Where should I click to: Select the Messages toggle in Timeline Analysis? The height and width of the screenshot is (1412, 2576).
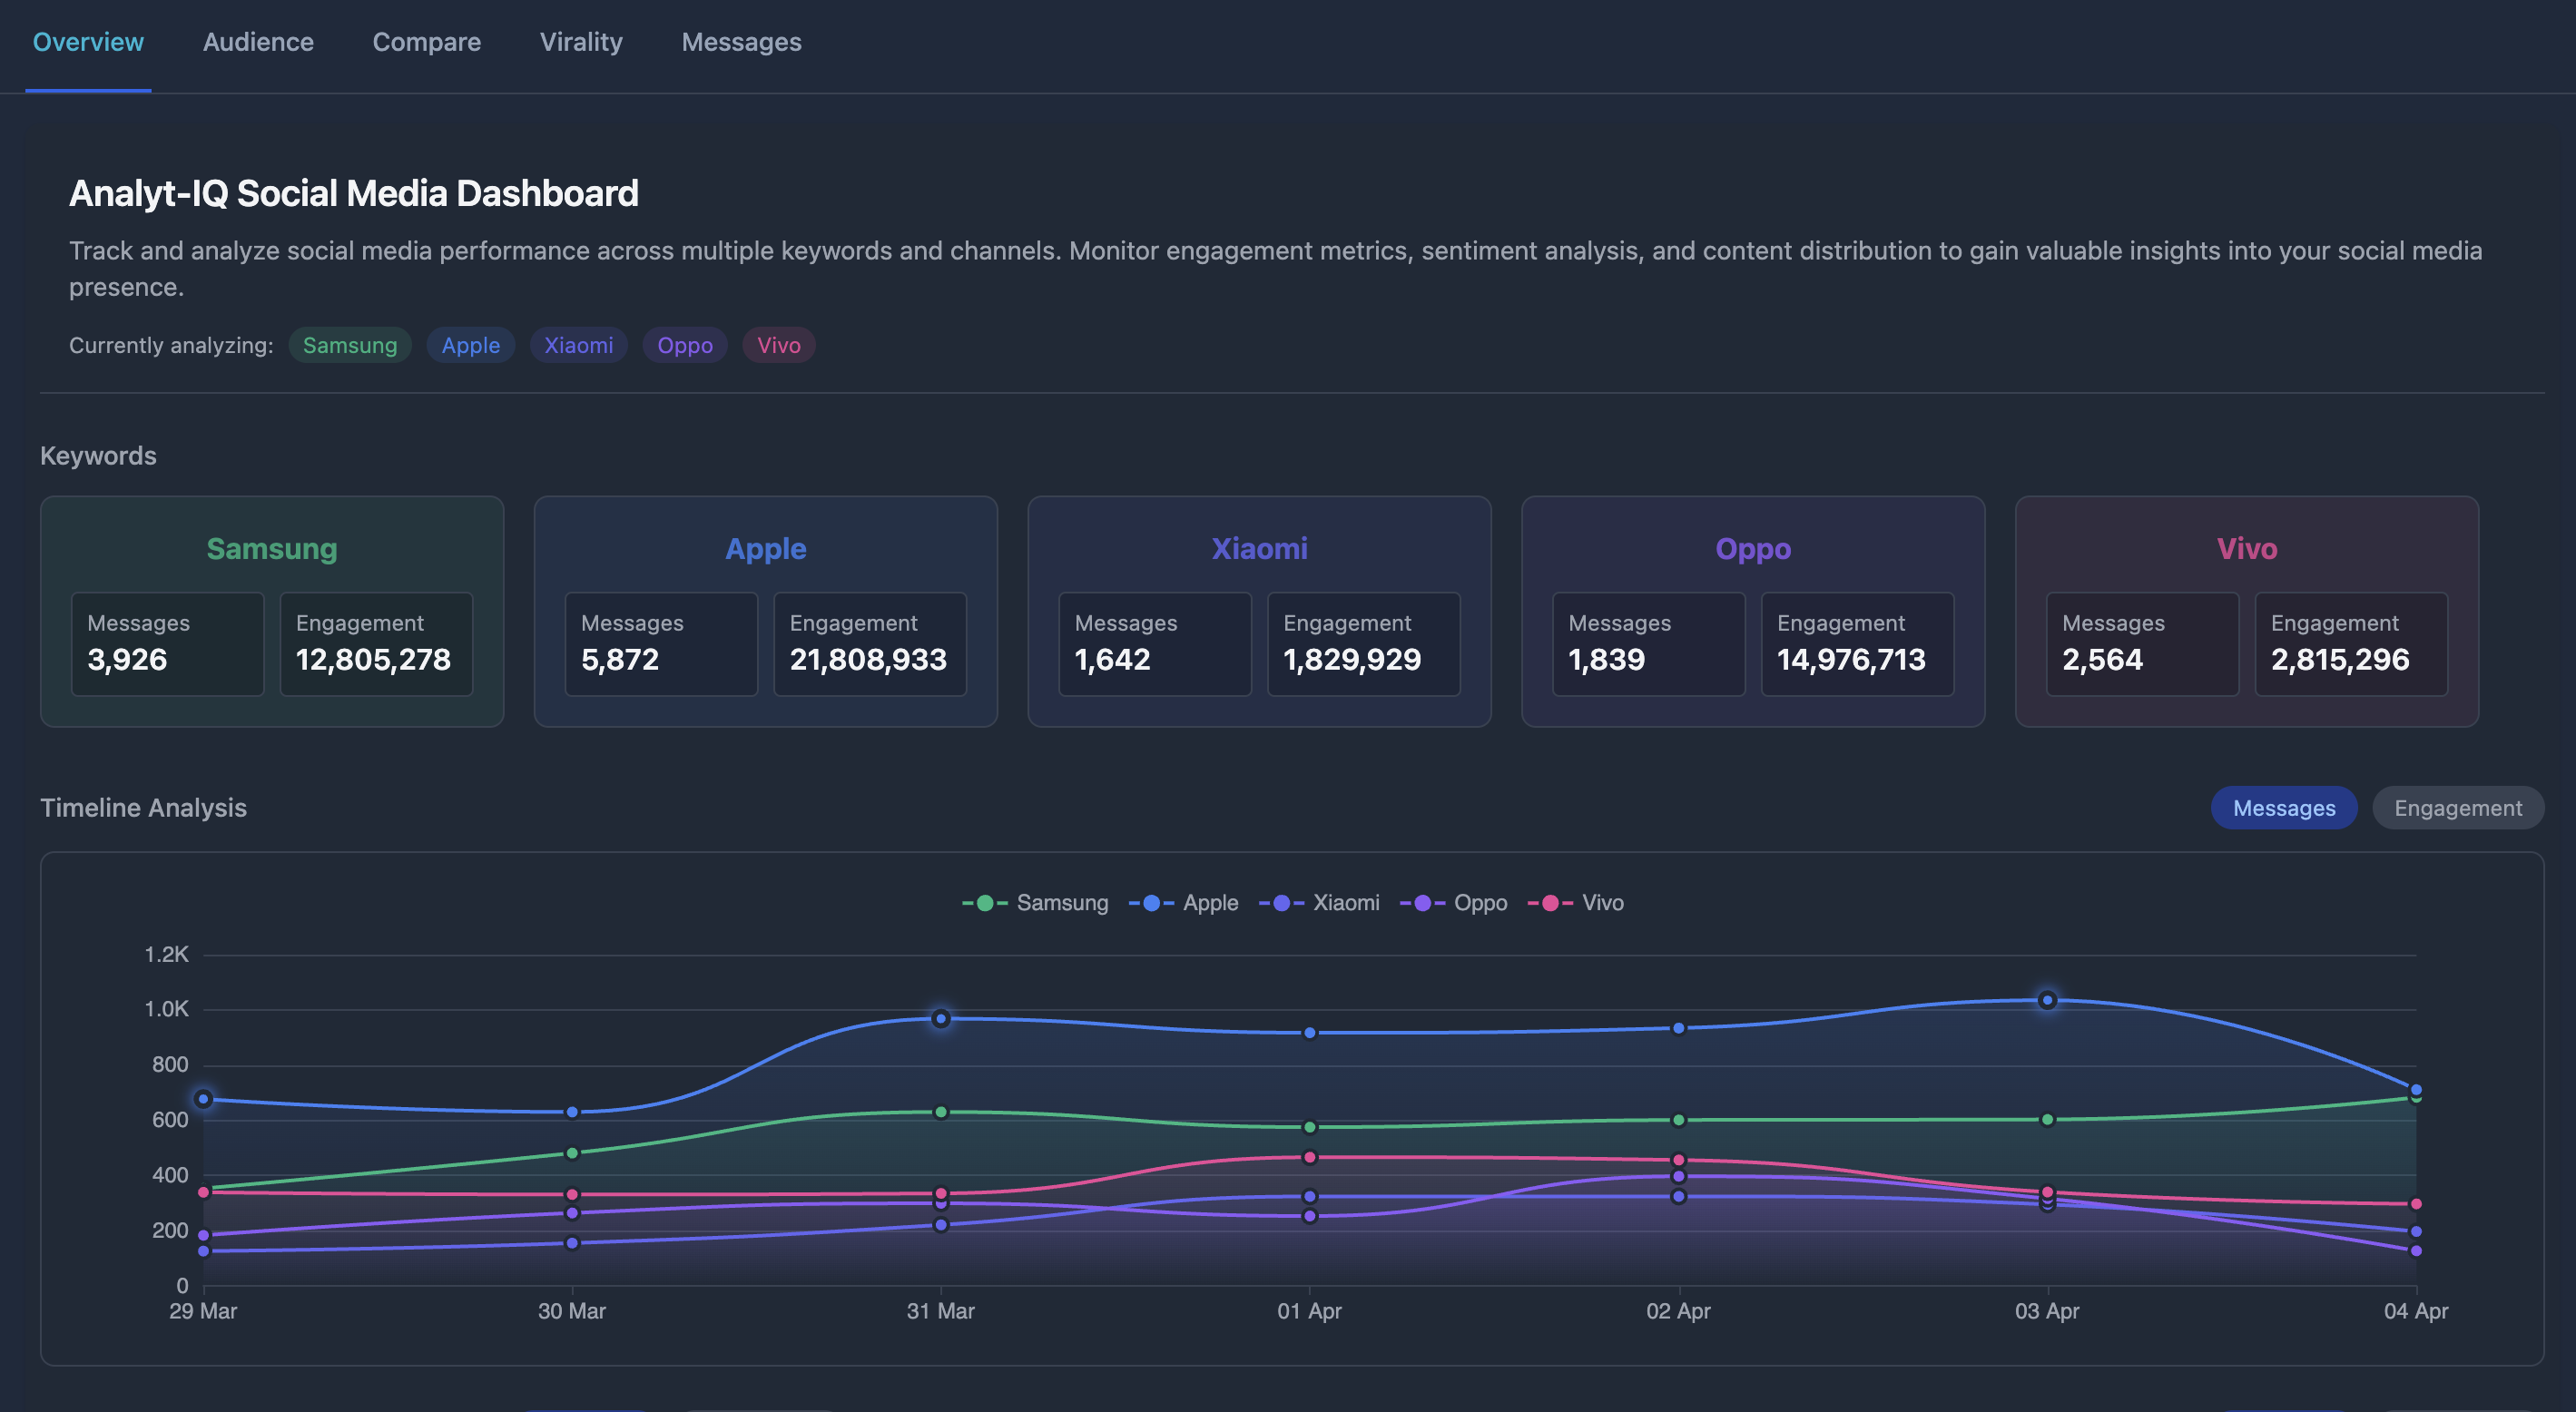(x=2283, y=808)
